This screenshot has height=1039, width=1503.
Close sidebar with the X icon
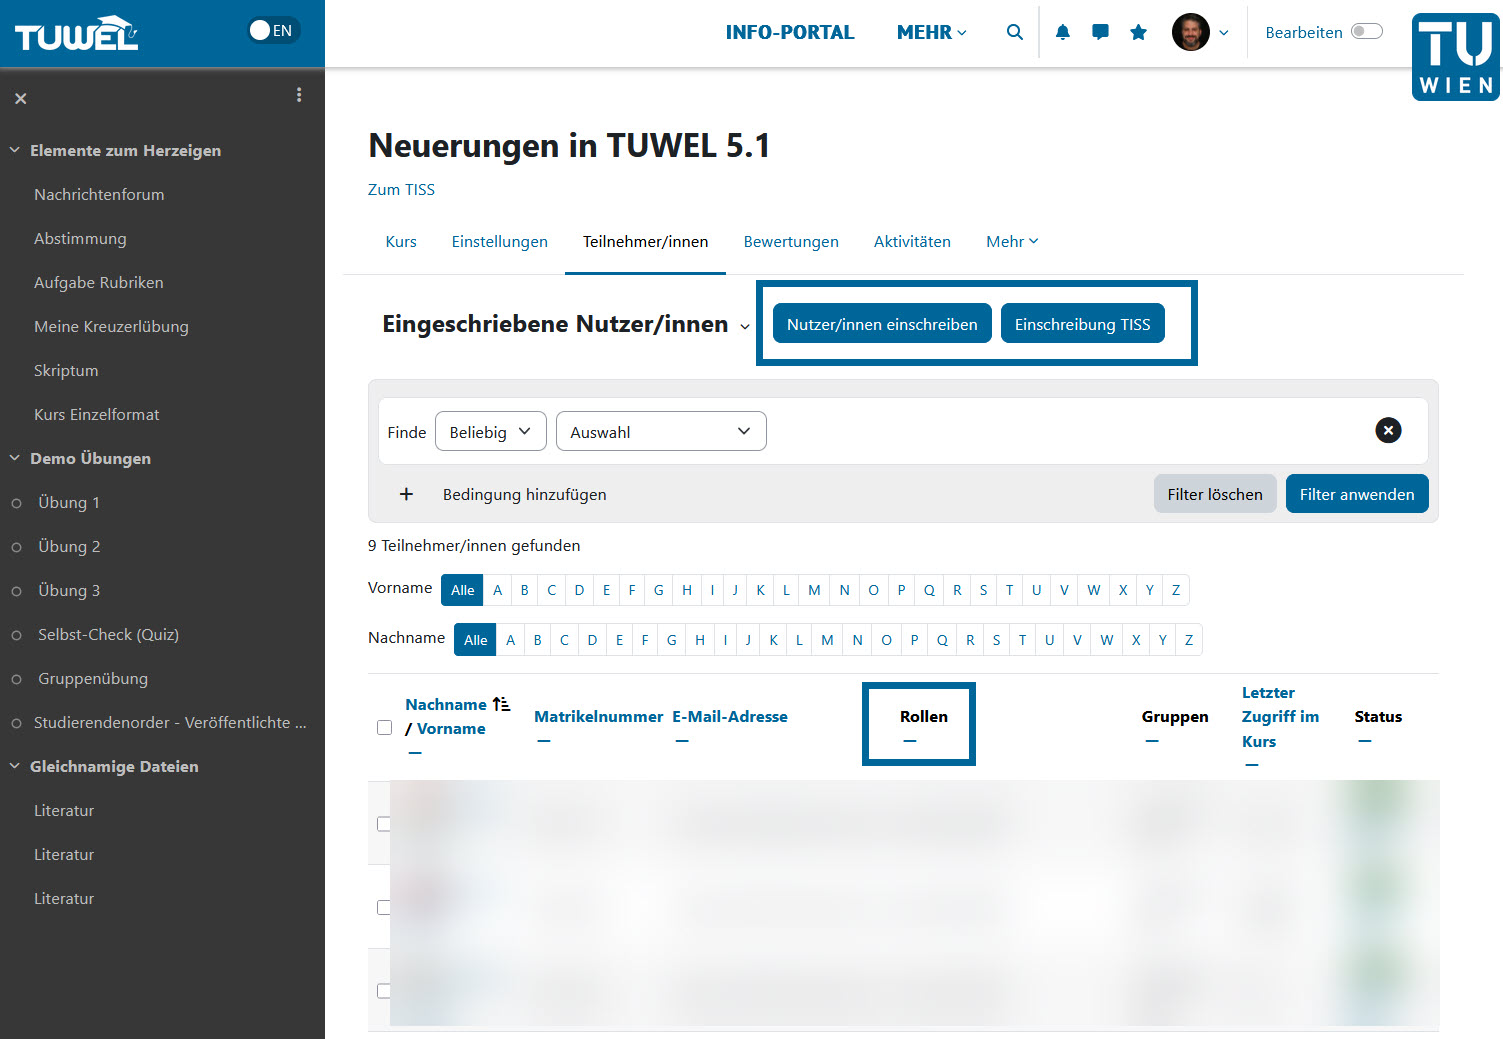[20, 98]
